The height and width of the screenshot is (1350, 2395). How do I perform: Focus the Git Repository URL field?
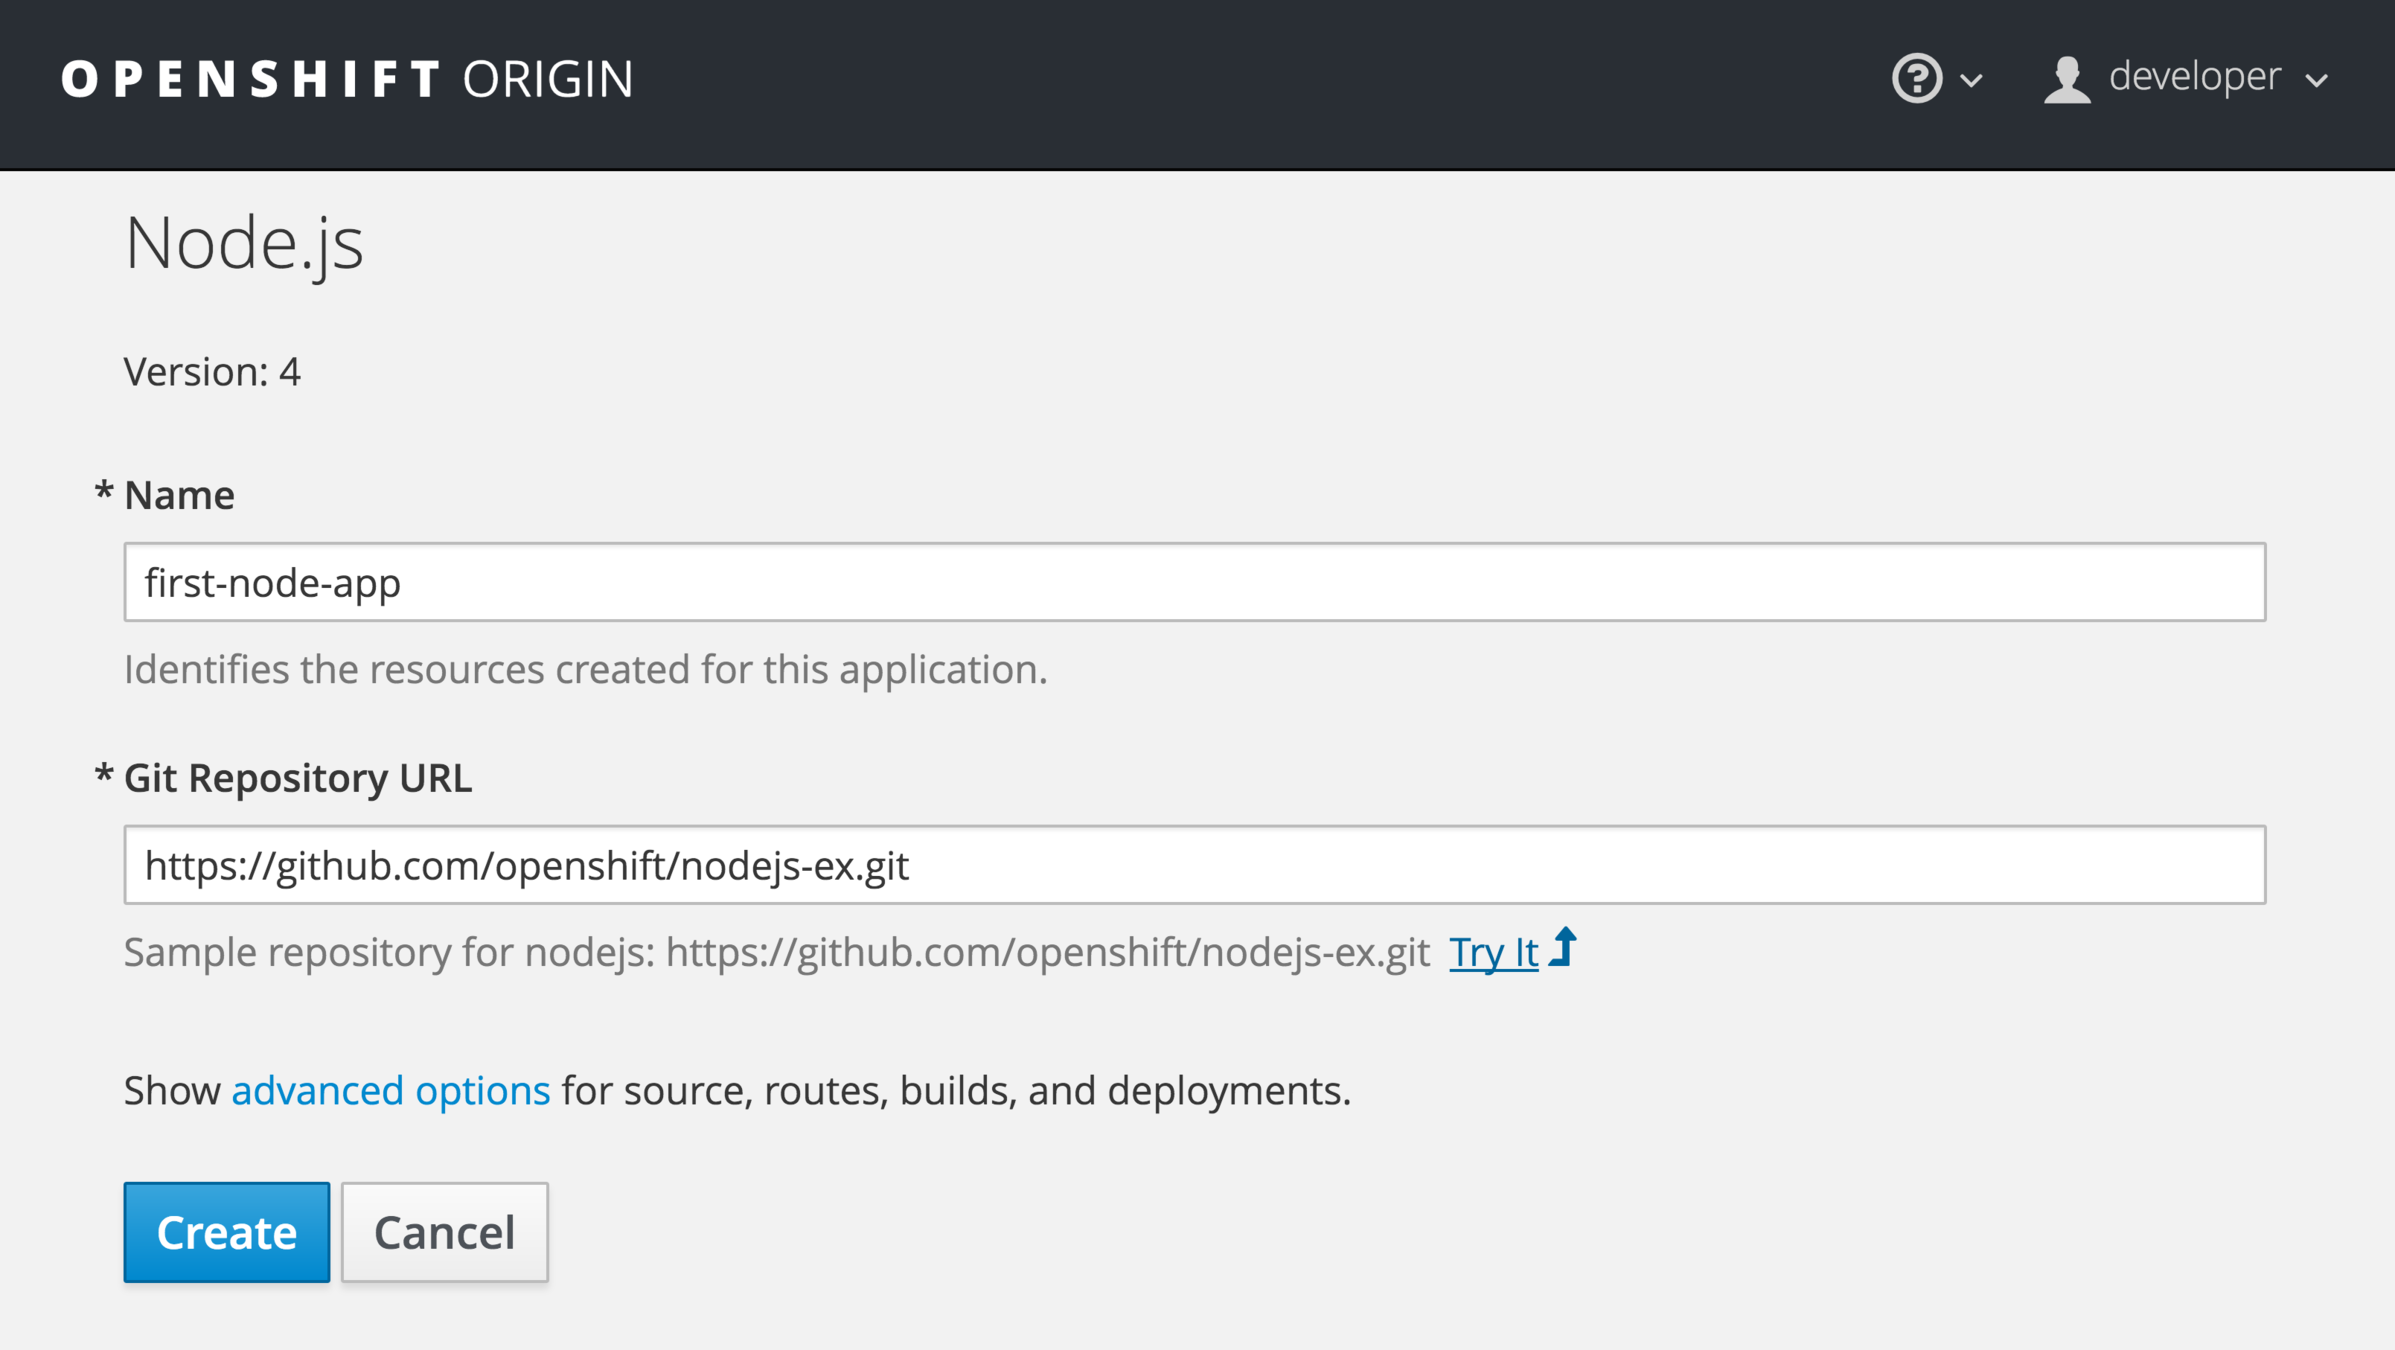tap(1194, 865)
